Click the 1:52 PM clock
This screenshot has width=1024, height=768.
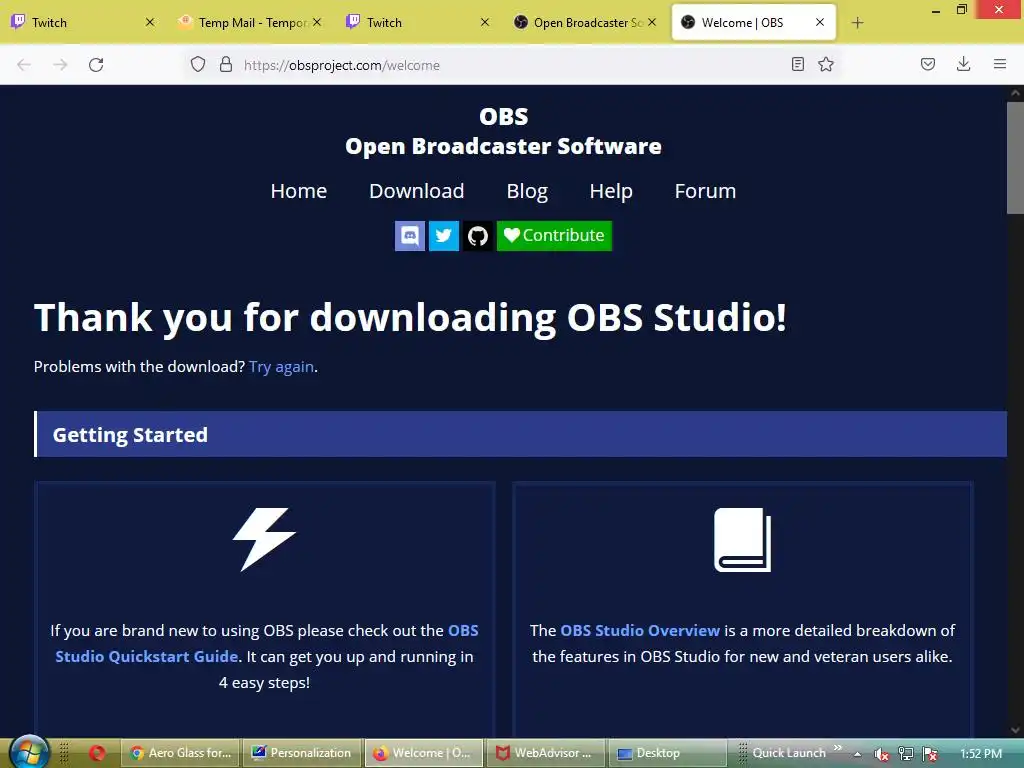tap(980, 754)
